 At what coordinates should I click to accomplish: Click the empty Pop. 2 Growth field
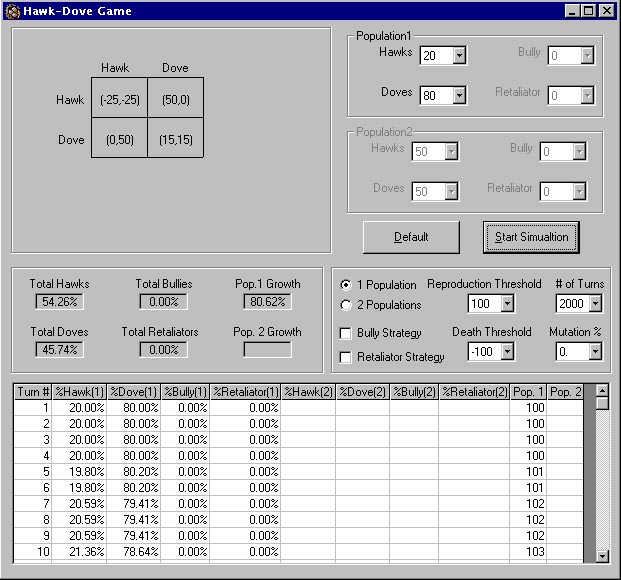[267, 349]
